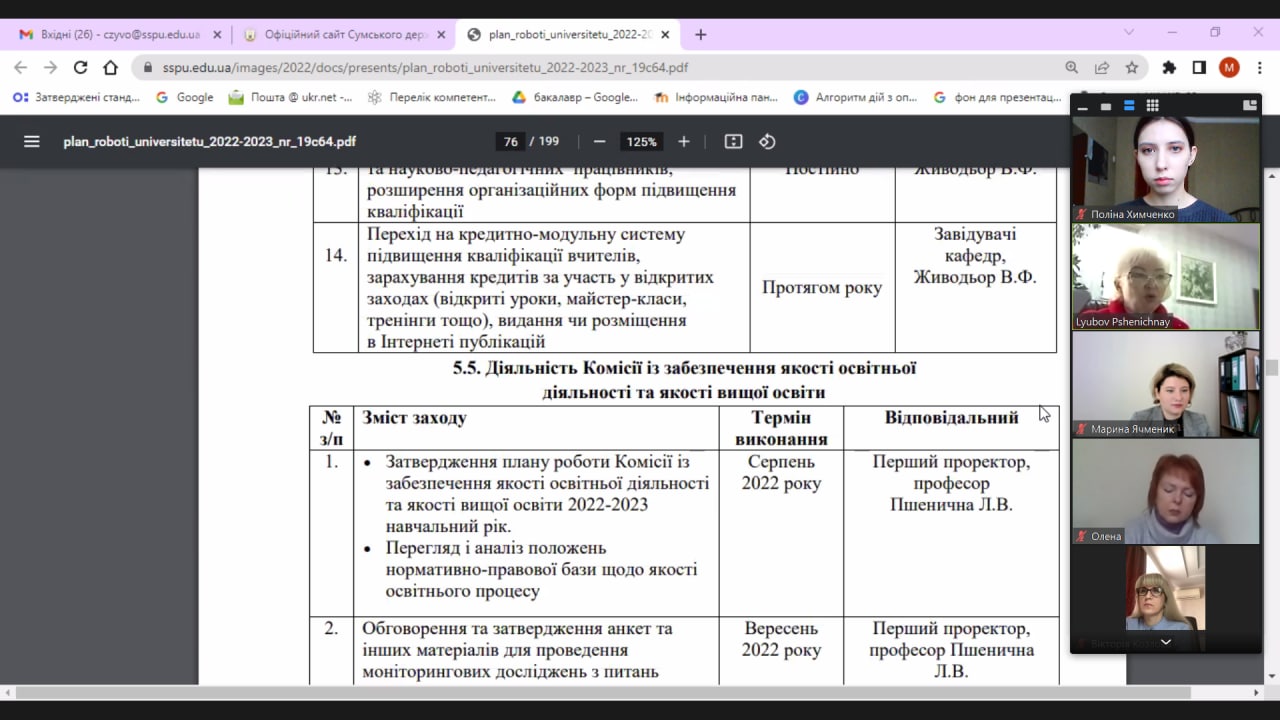Click the PDF filename title in toolbar

tap(209, 142)
